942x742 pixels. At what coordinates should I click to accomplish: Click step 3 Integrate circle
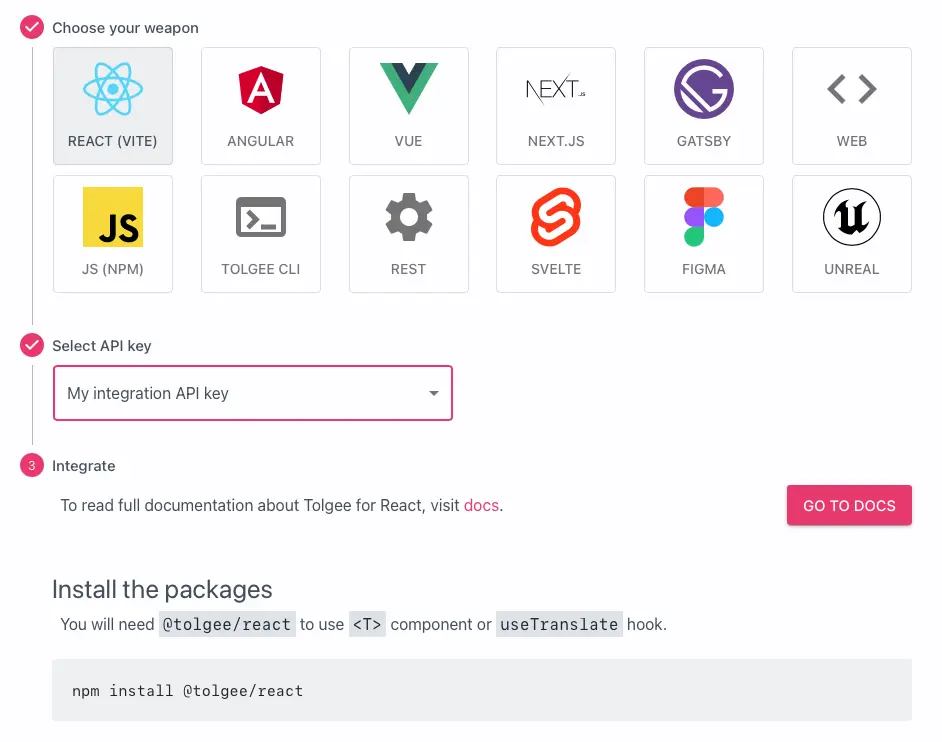(x=32, y=466)
